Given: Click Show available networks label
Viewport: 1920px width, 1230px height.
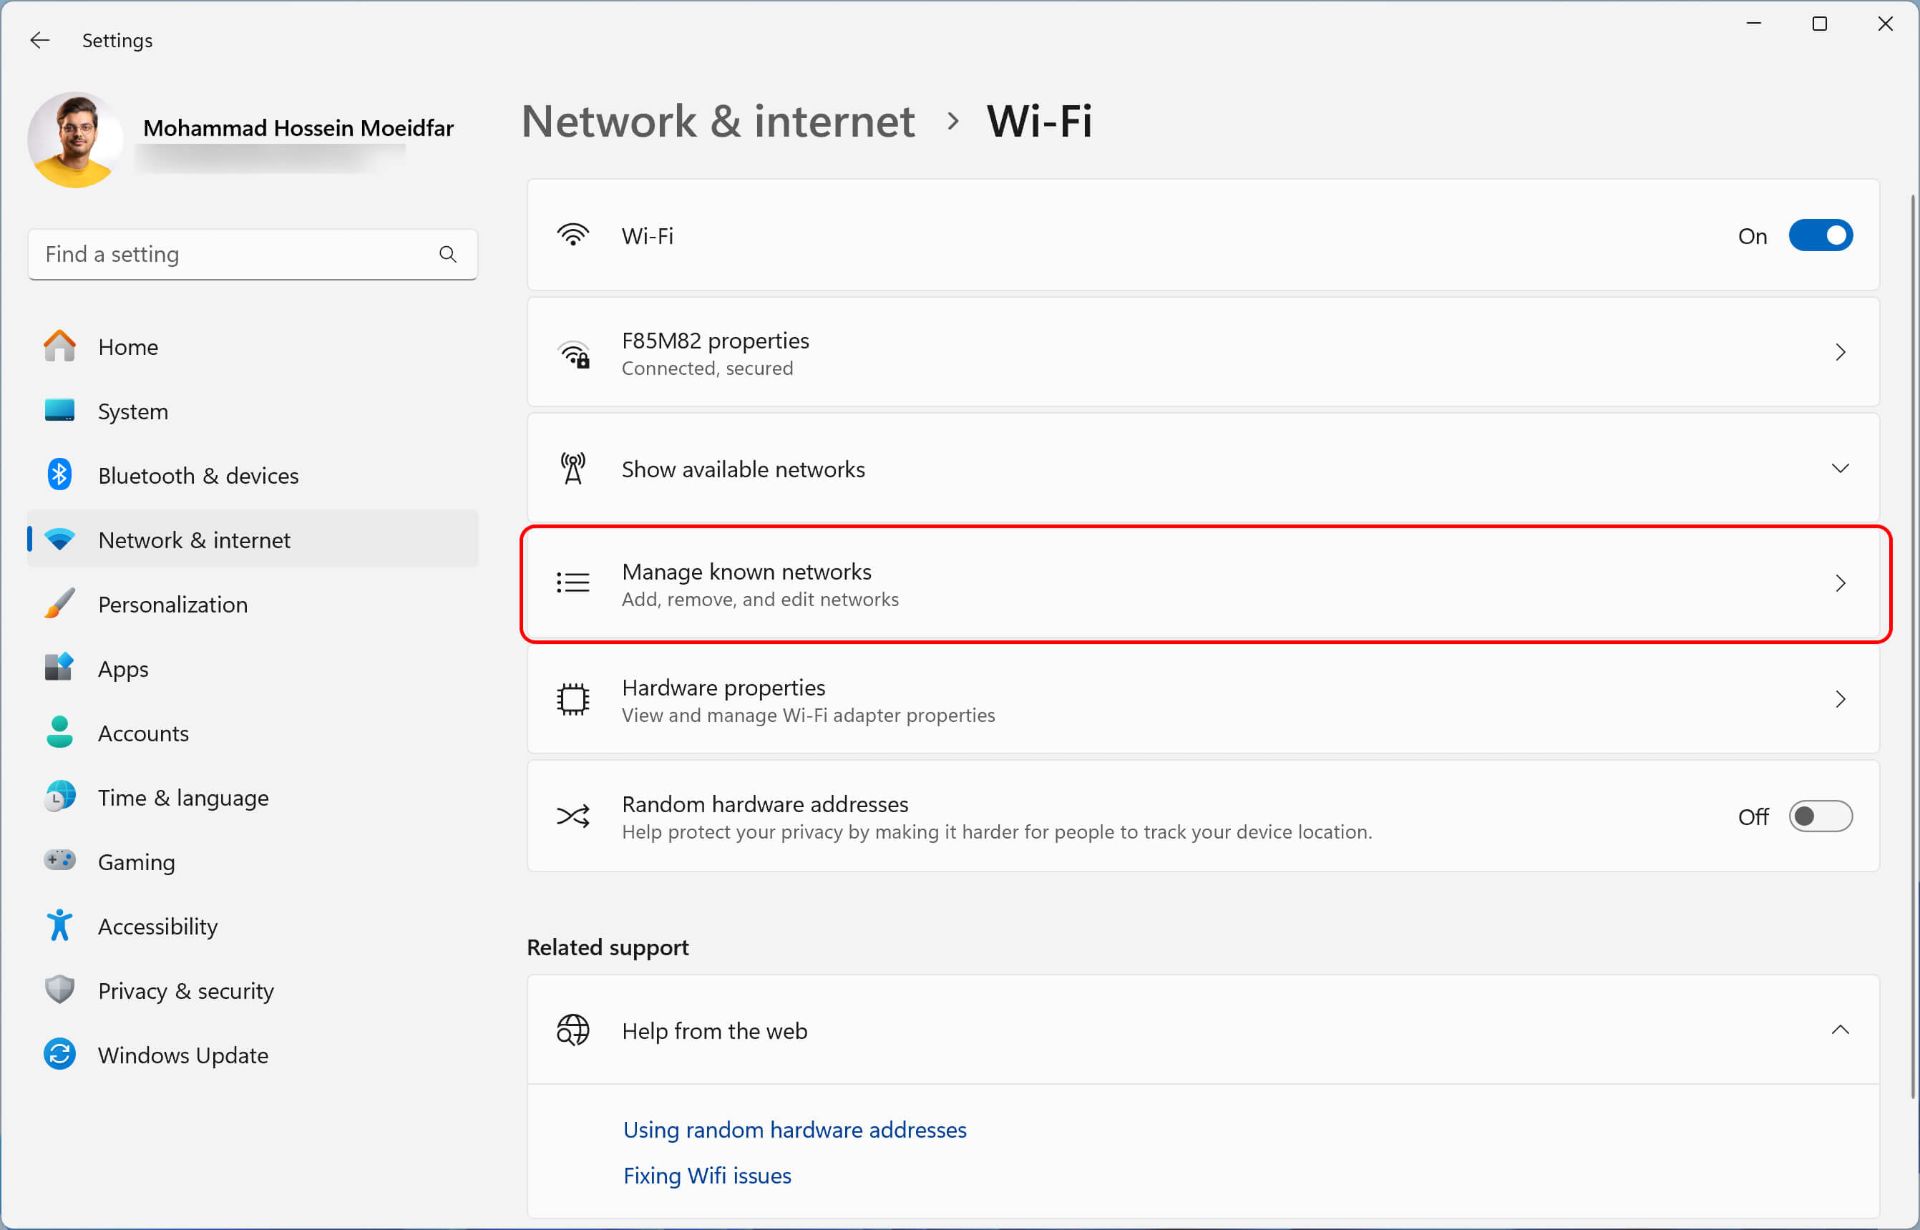Looking at the screenshot, I should [x=743, y=469].
